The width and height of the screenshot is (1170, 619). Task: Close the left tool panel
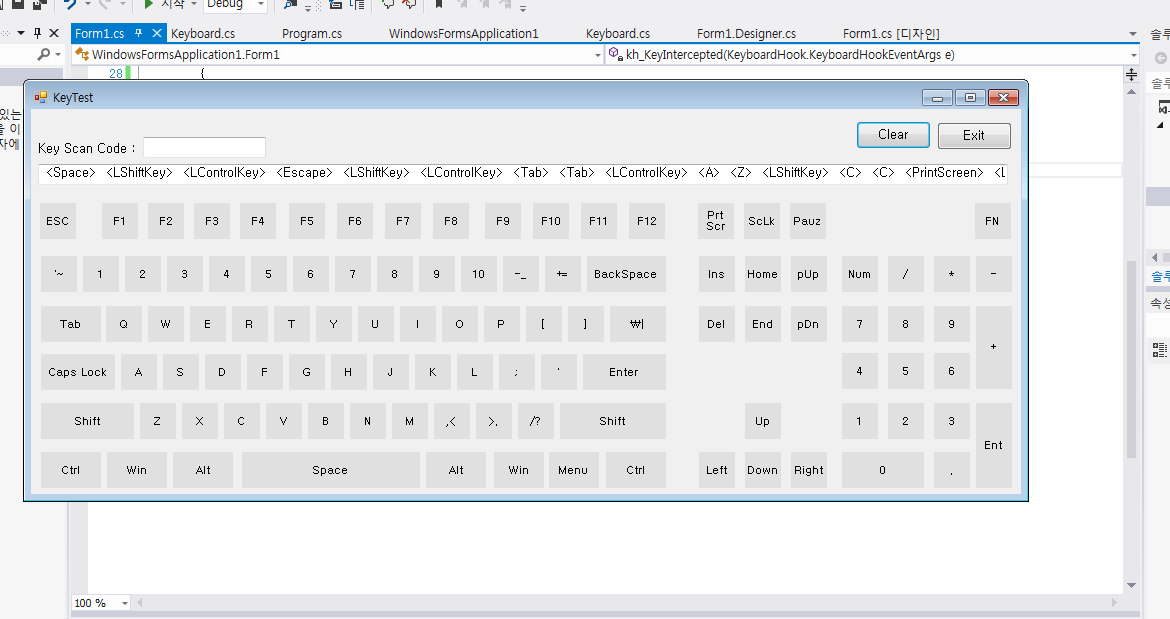point(54,33)
